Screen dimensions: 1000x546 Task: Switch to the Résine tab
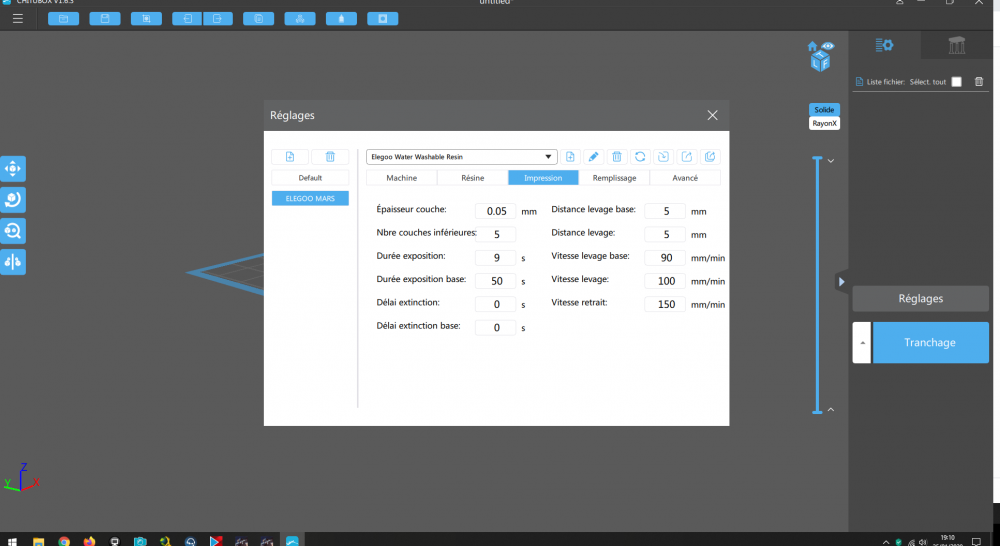(473, 178)
